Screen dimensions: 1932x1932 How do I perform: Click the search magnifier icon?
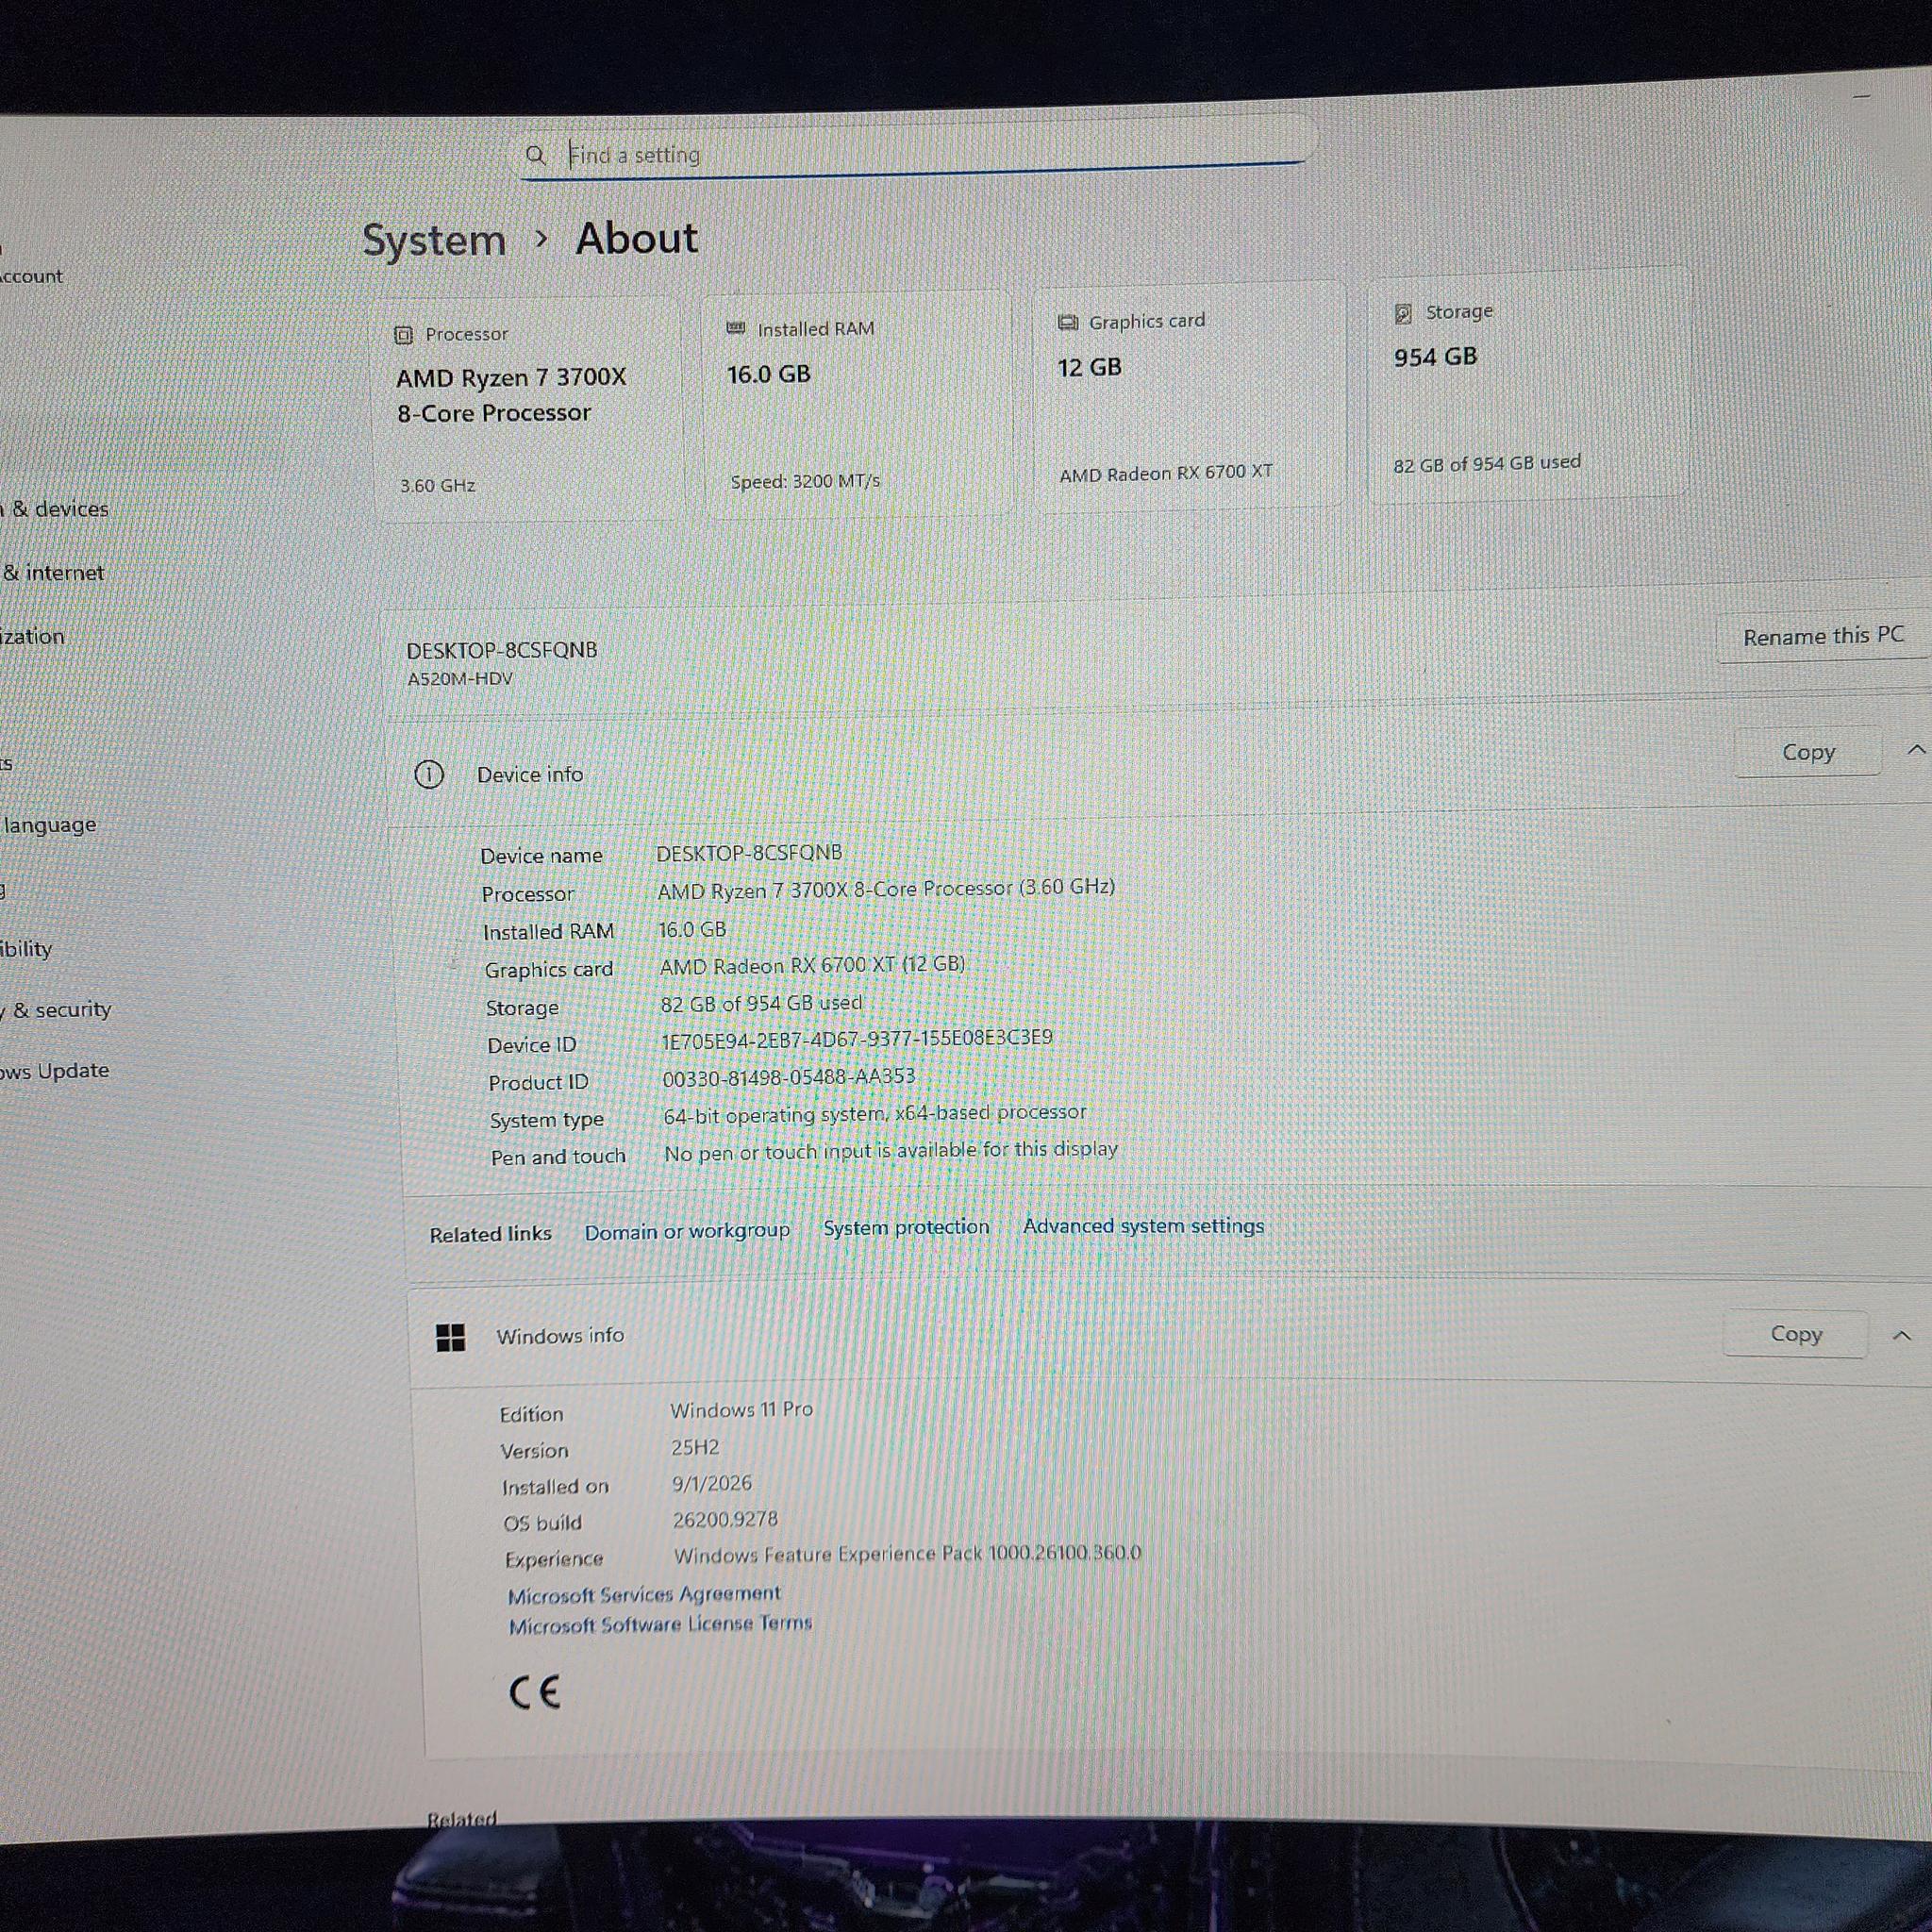tap(535, 155)
